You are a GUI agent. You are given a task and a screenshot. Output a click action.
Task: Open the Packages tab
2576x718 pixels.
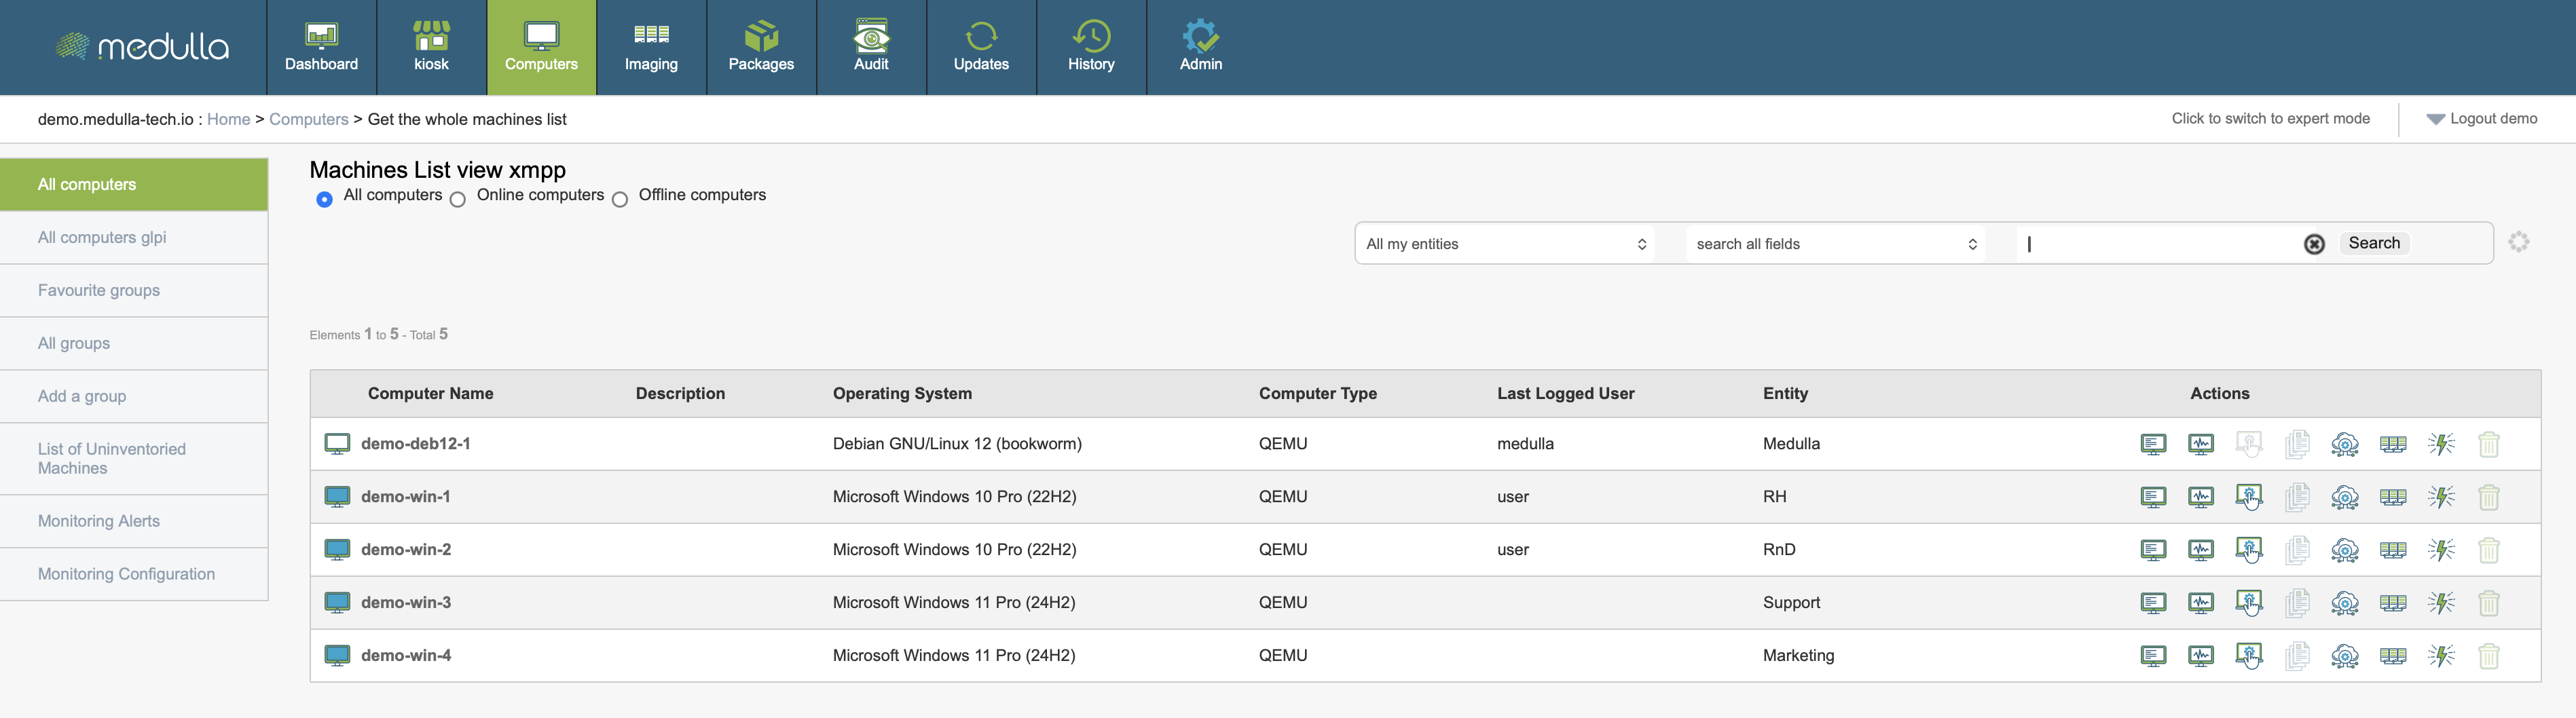(761, 48)
